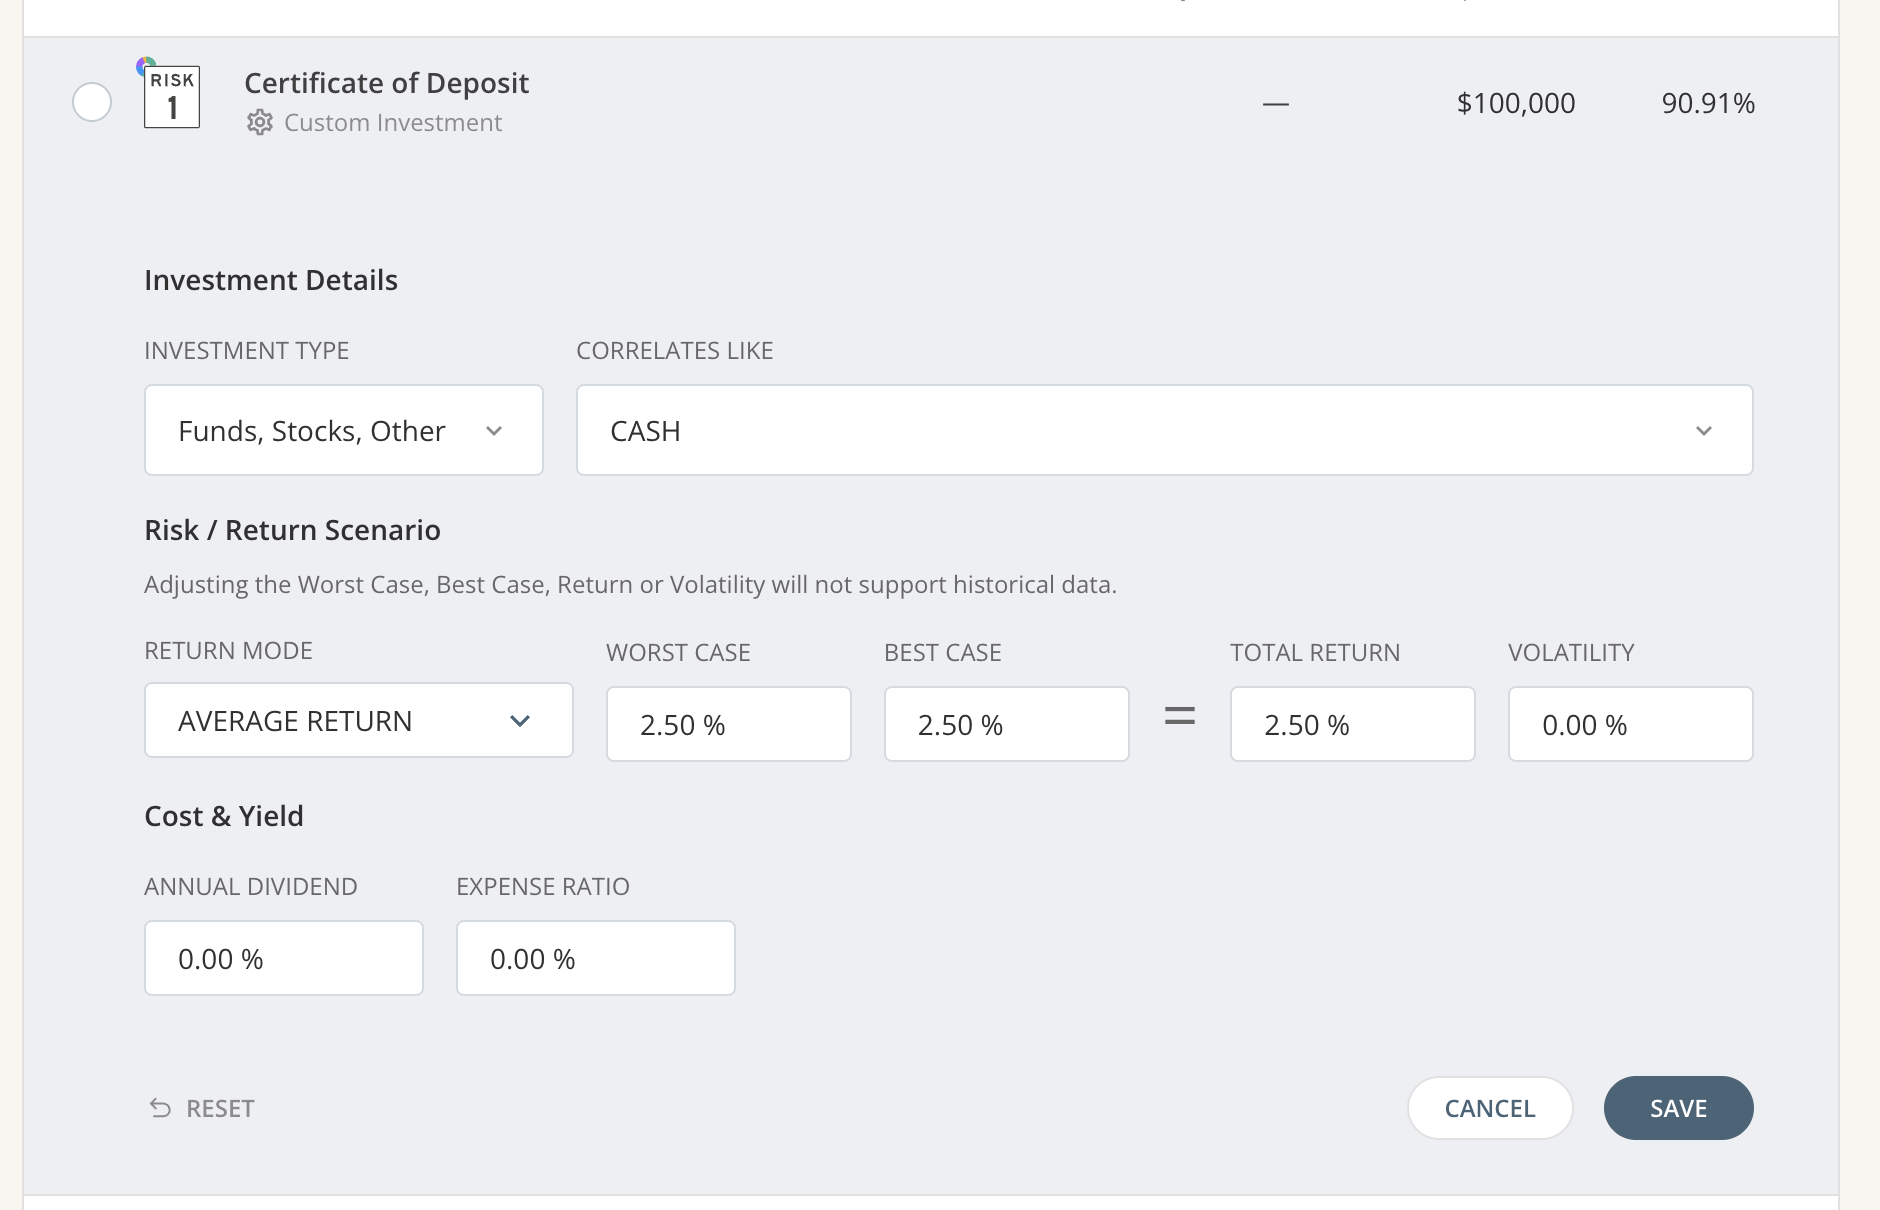
Task: Click the Risk / Return Scenario heading
Action: (x=292, y=530)
